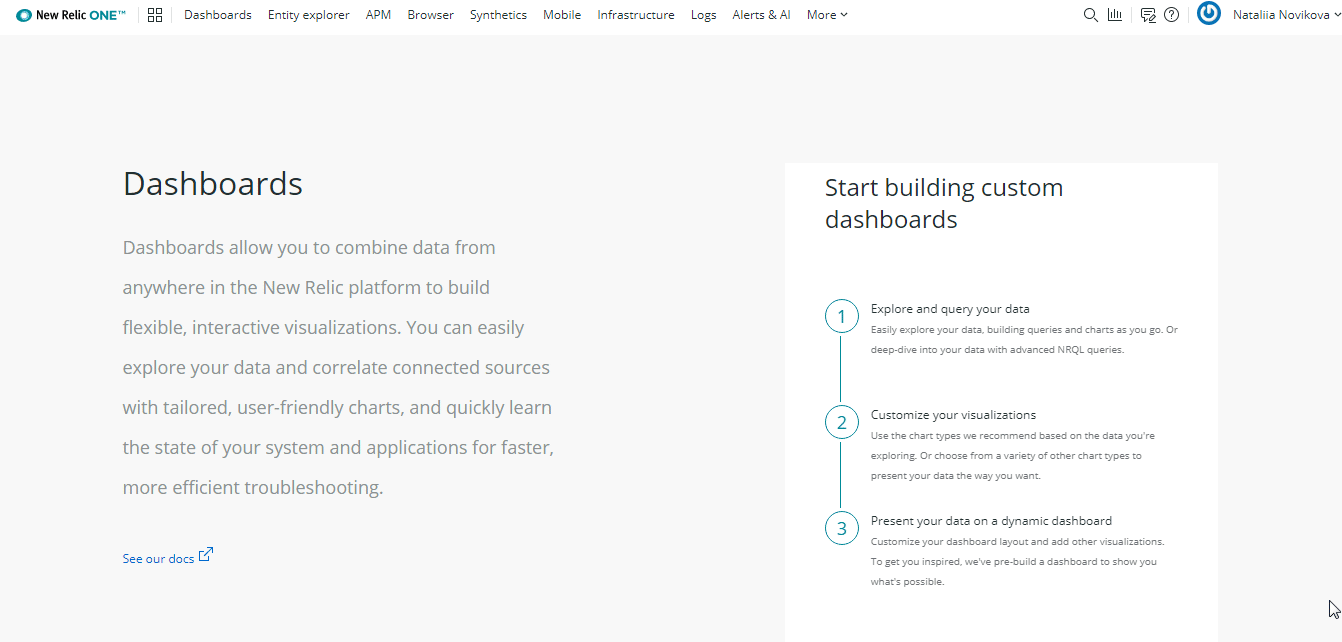The width and height of the screenshot is (1342, 642).
Task: Click the New Relic ONE logo
Action: [x=71, y=15]
